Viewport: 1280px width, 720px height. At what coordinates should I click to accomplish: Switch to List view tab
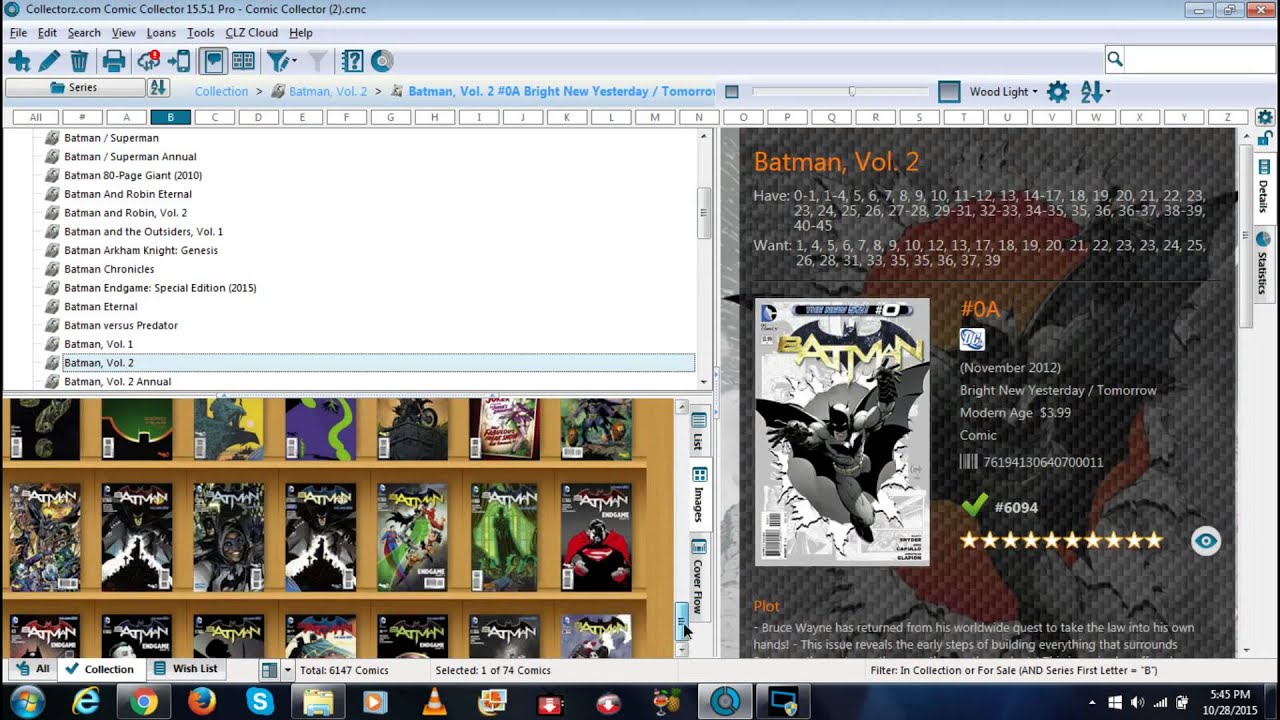(x=699, y=430)
